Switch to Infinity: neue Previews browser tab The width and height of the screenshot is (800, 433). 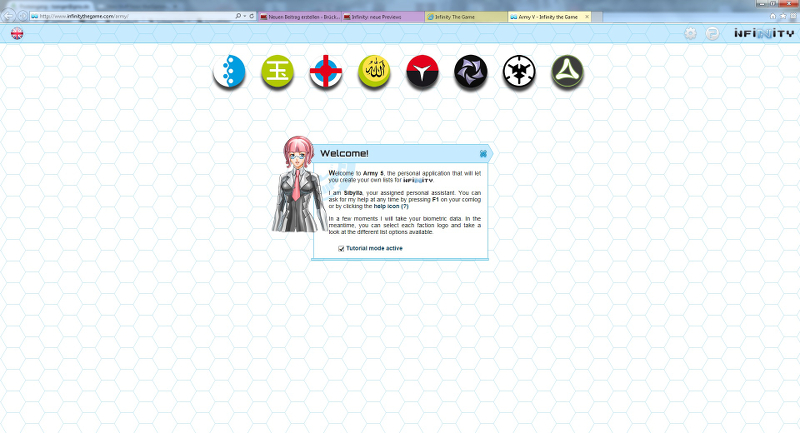383,17
